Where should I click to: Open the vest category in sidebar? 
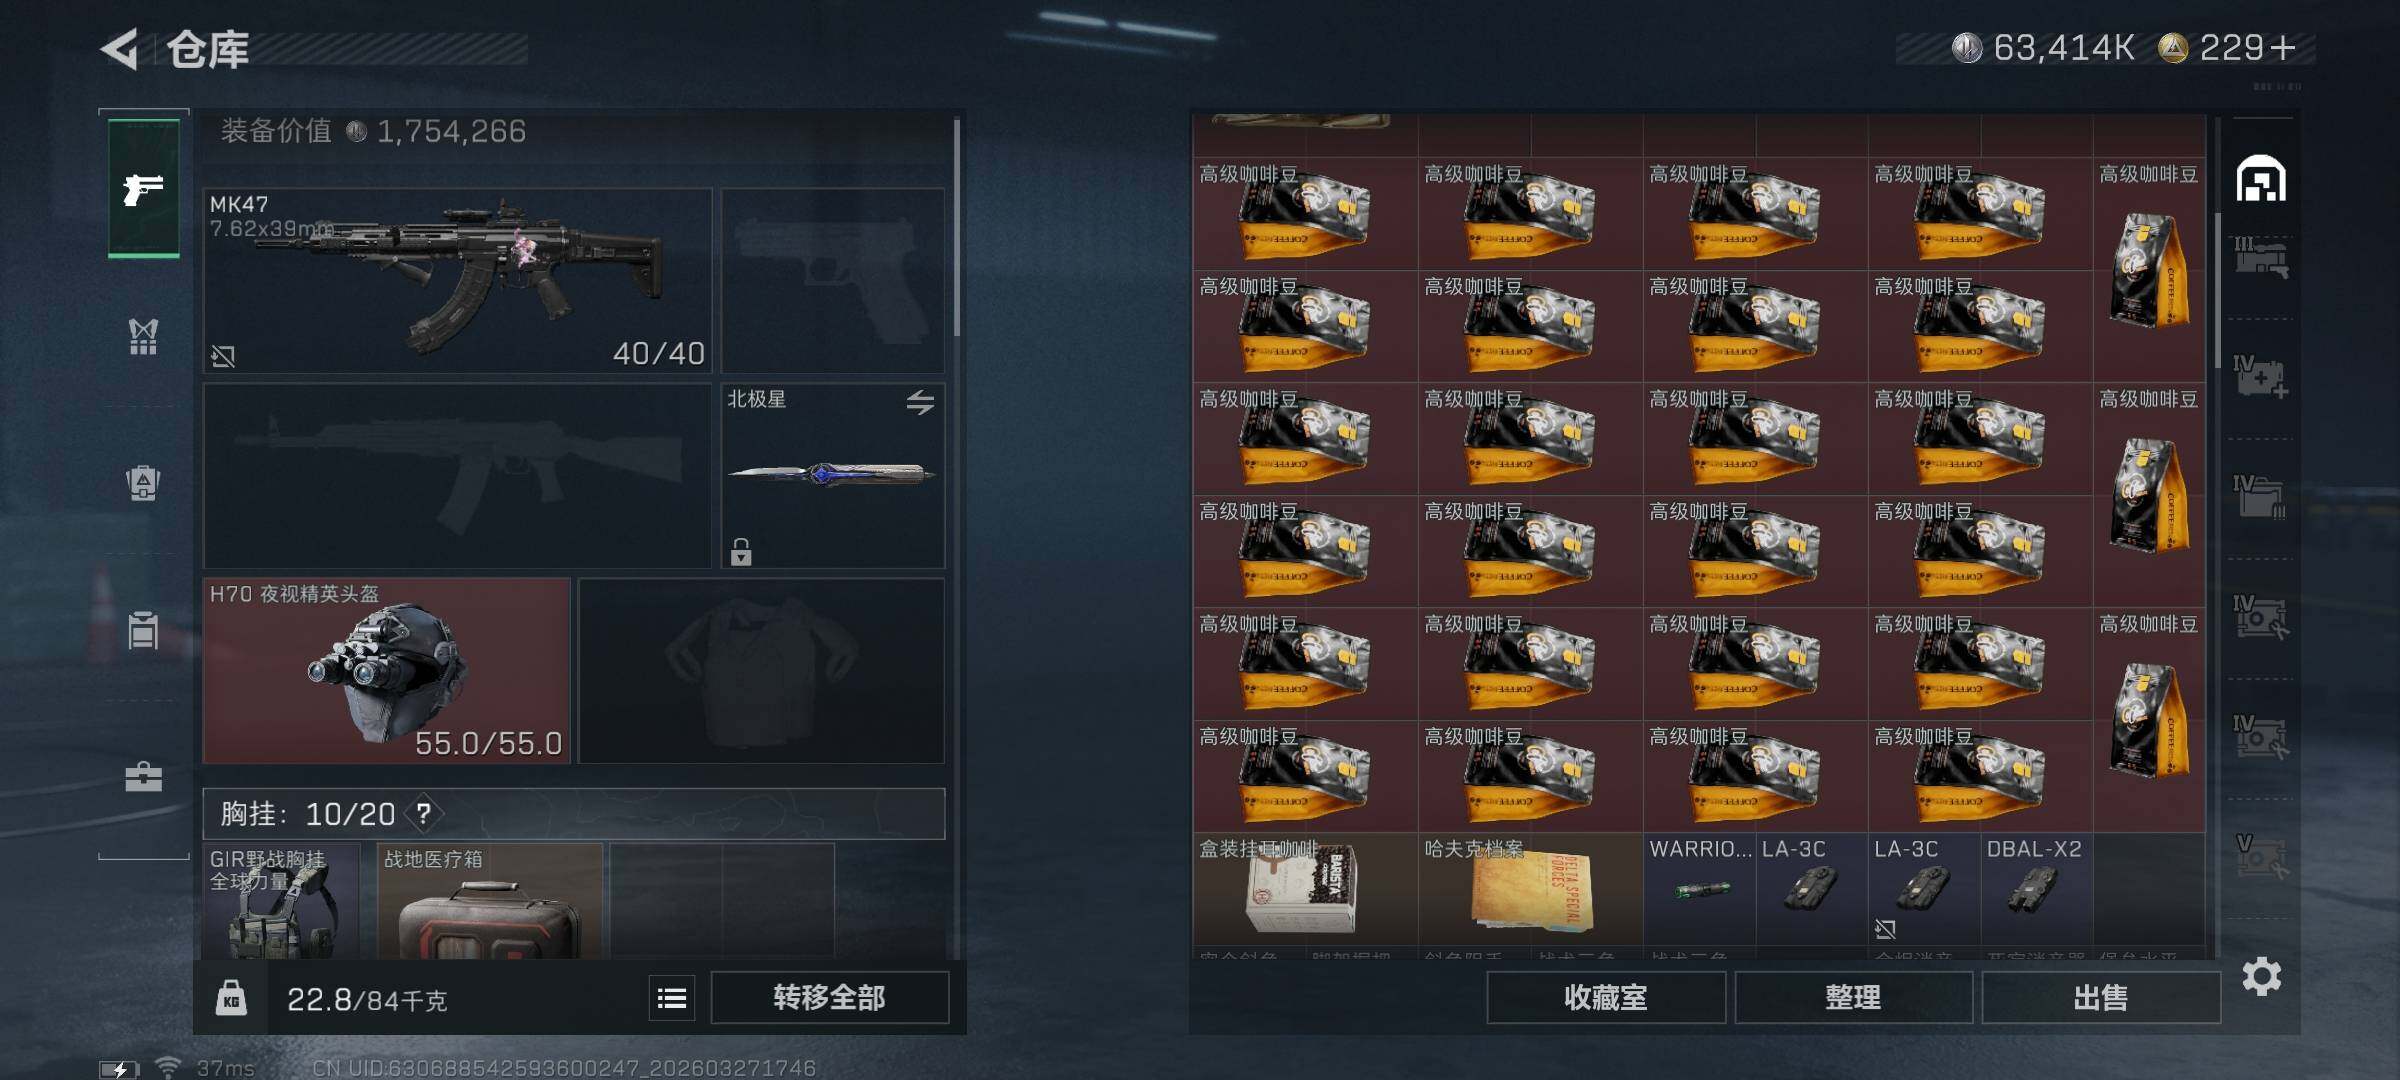tap(143, 337)
